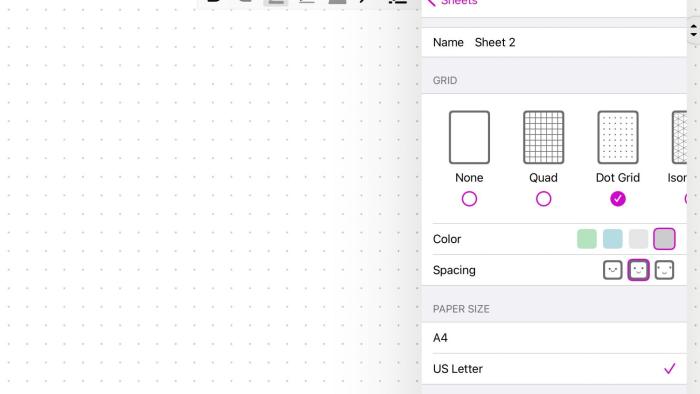Select the None grid thumbnail
This screenshot has height=394, width=700.
coord(469,137)
